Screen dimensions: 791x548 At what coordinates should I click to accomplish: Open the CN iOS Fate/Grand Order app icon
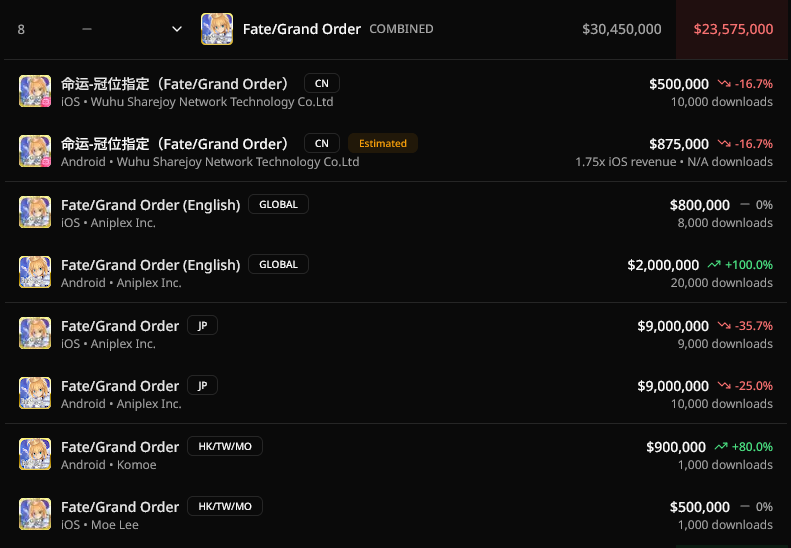[35, 91]
